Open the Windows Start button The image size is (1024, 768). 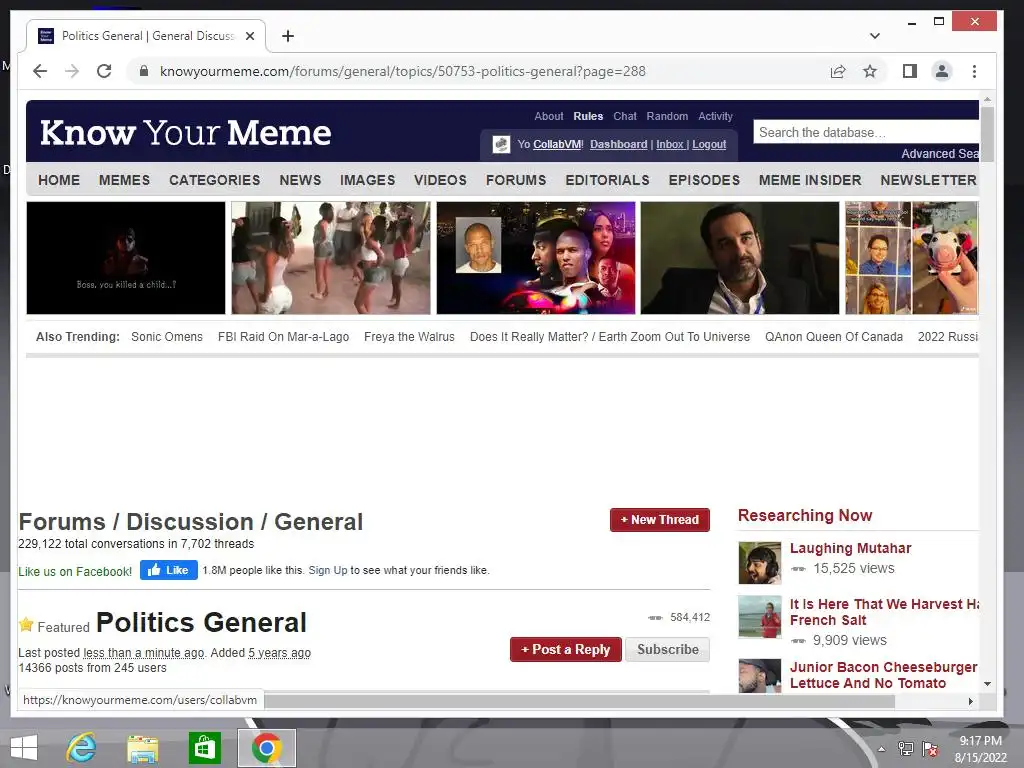point(24,748)
